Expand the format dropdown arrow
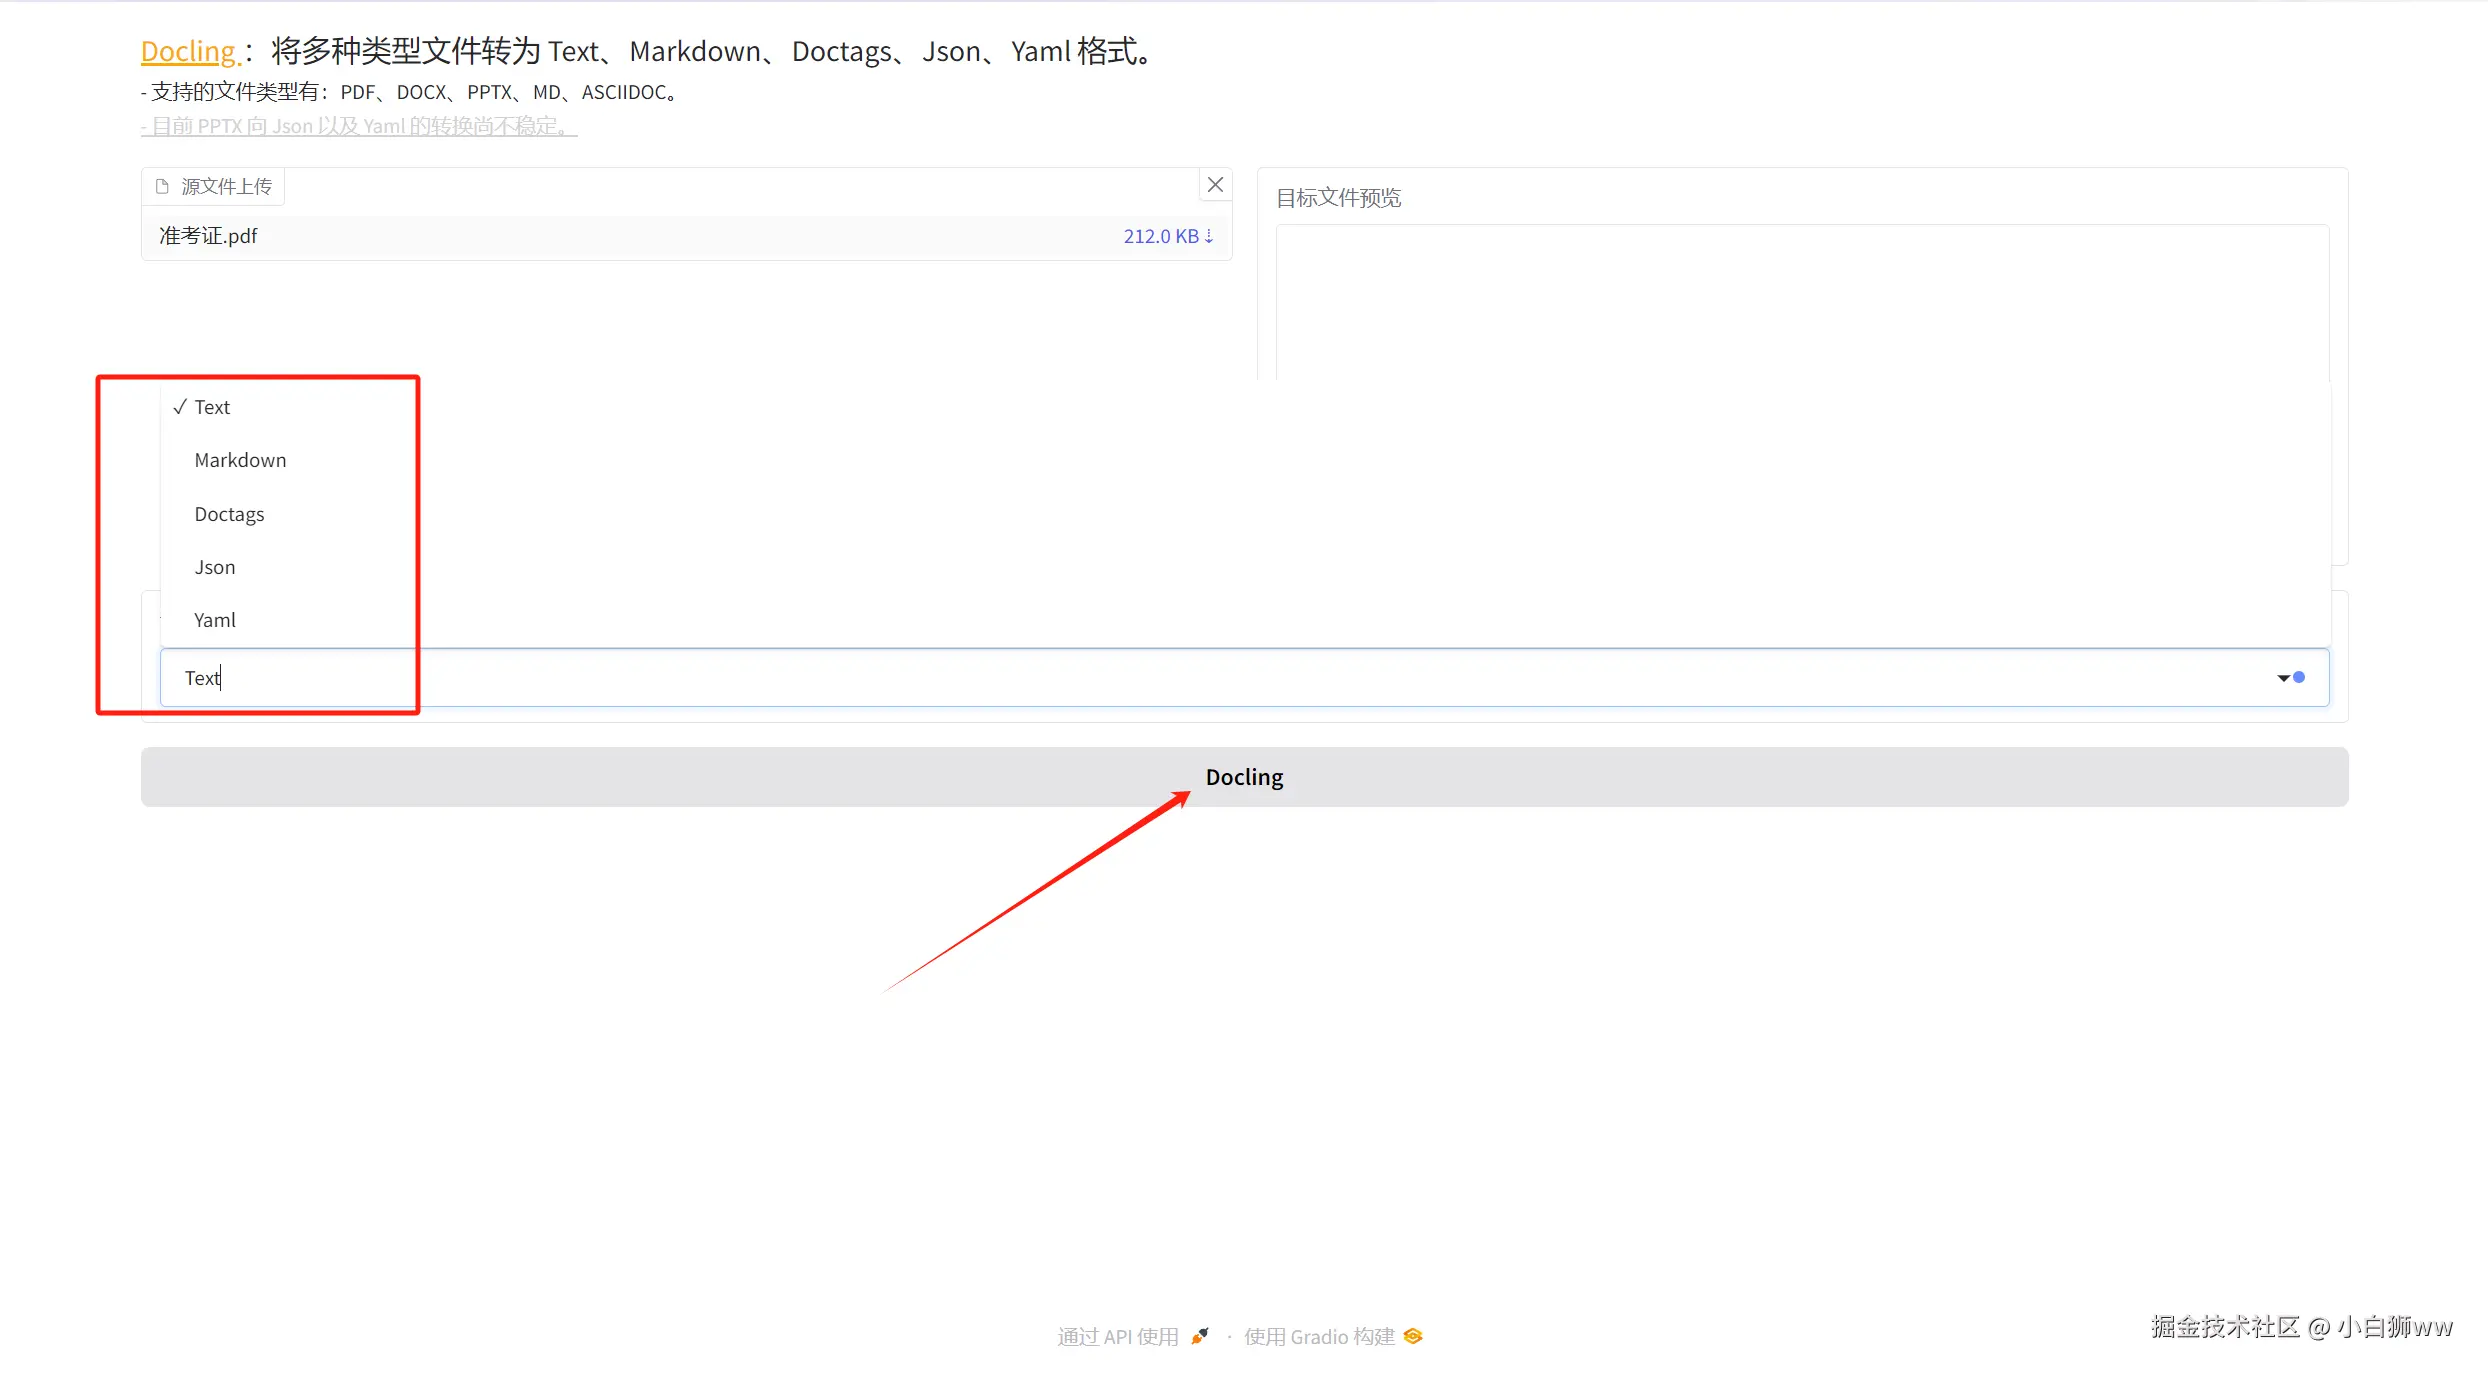This screenshot has width=2488, height=1375. [x=2283, y=678]
